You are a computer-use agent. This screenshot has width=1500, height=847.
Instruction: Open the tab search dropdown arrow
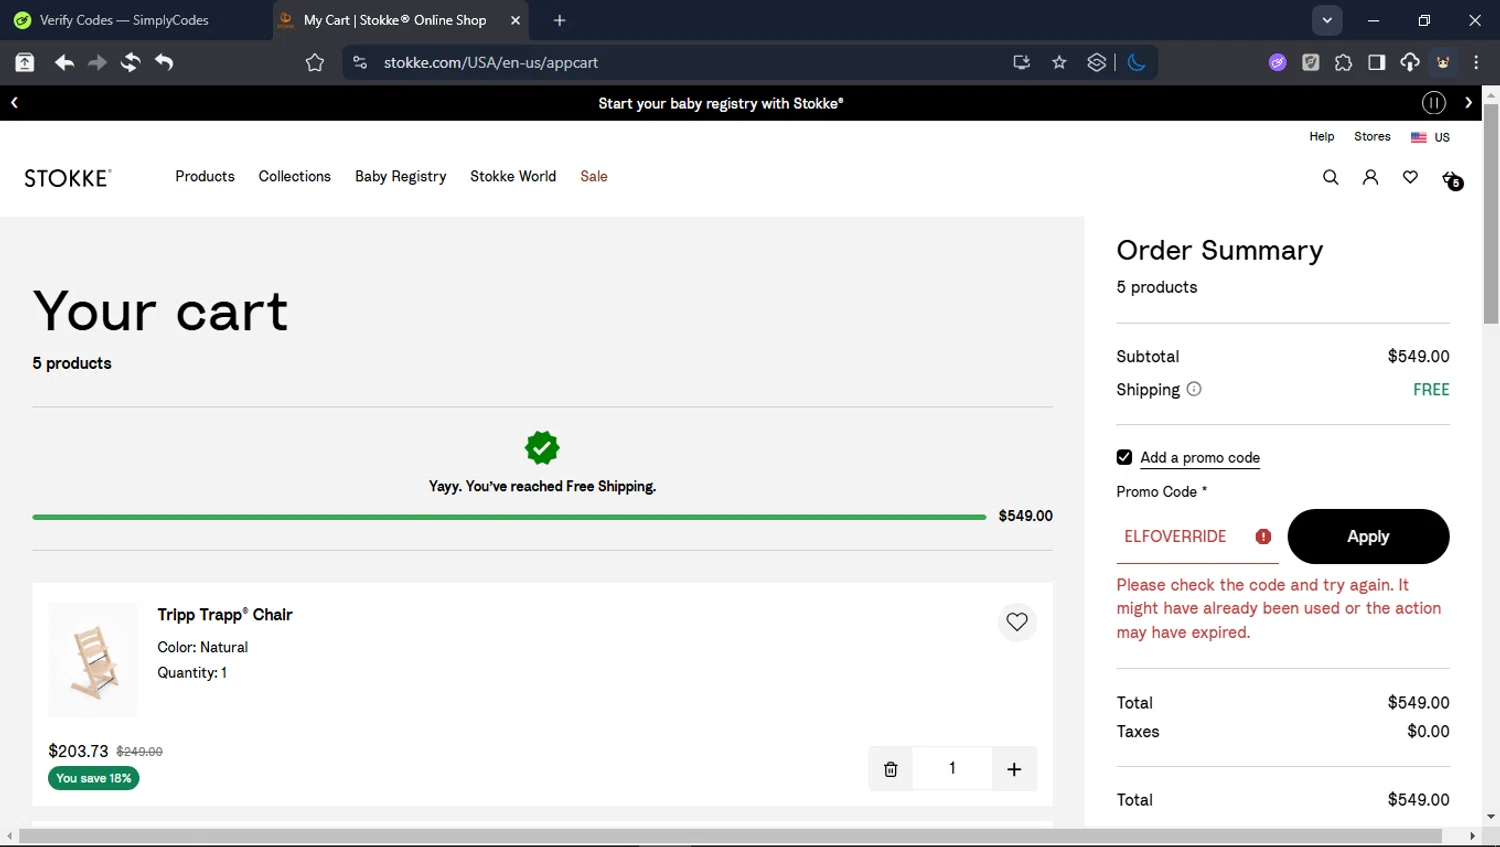tap(1327, 20)
